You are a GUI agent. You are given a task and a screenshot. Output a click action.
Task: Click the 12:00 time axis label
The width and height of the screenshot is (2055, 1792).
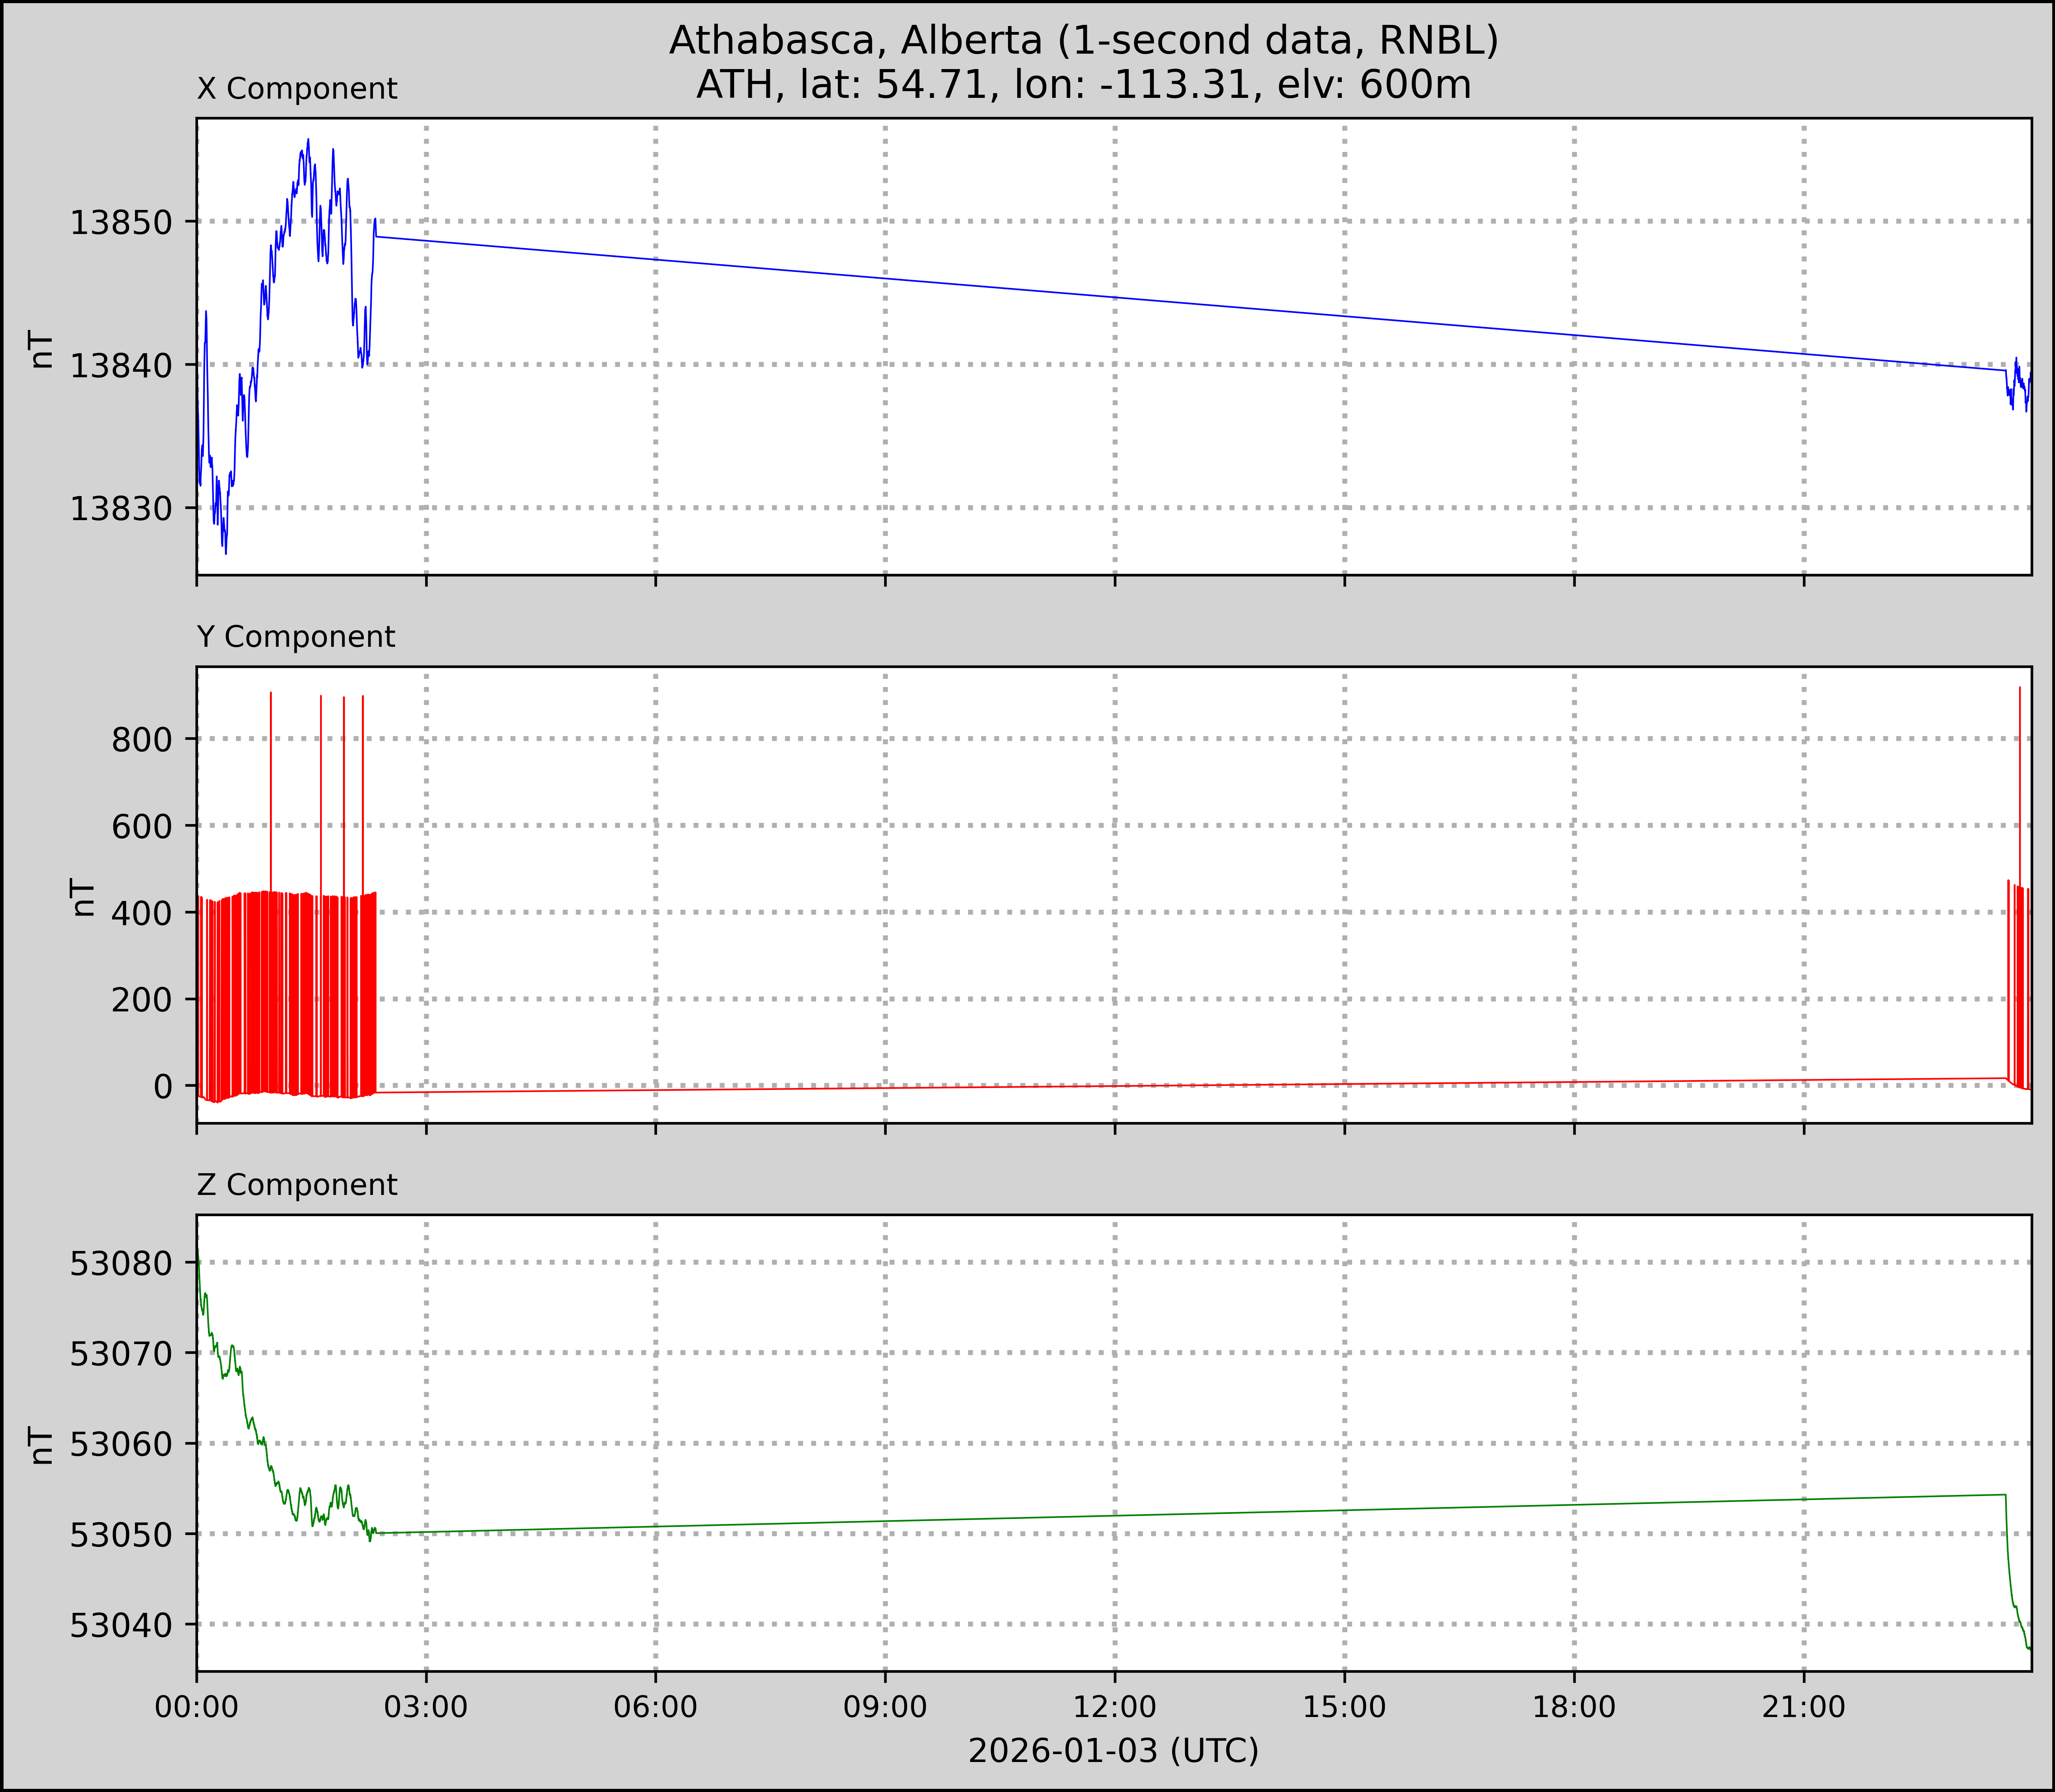(1115, 1707)
